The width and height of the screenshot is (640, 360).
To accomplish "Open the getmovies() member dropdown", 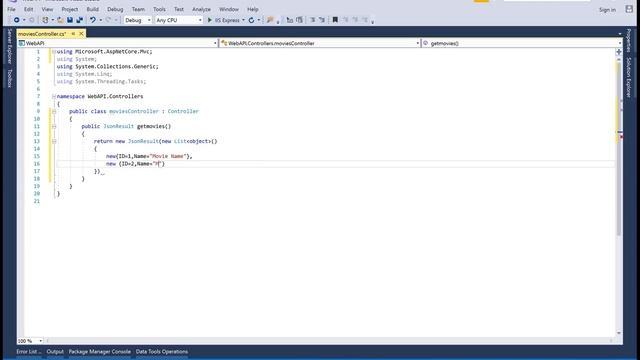I will (x=522, y=43).
